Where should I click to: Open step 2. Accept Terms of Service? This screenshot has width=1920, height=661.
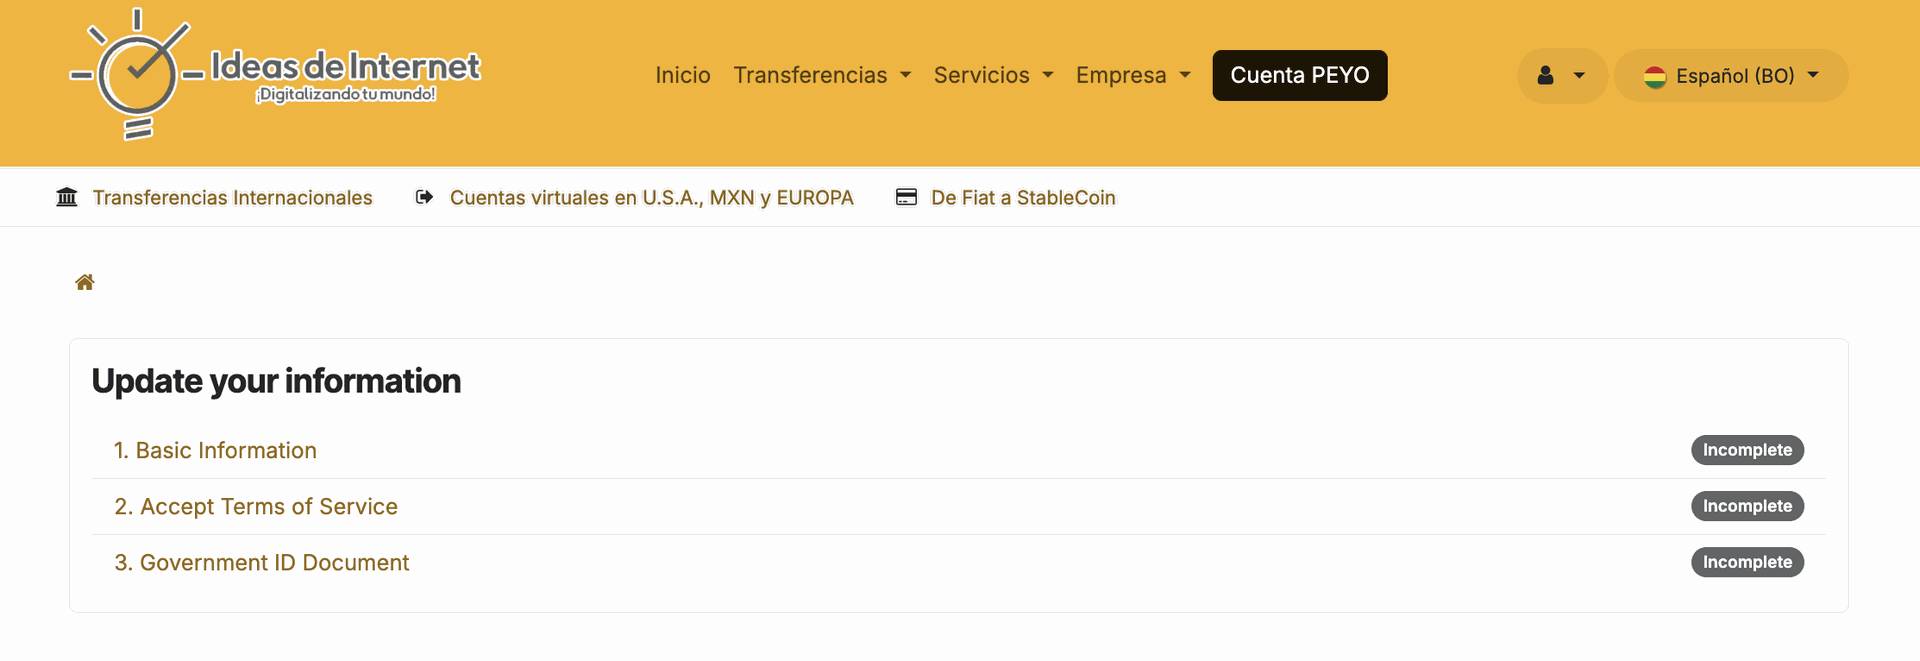coord(256,507)
